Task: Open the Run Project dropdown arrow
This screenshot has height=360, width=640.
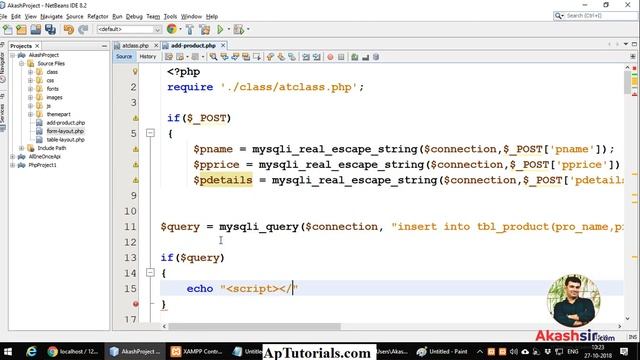Action: click(x=228, y=29)
